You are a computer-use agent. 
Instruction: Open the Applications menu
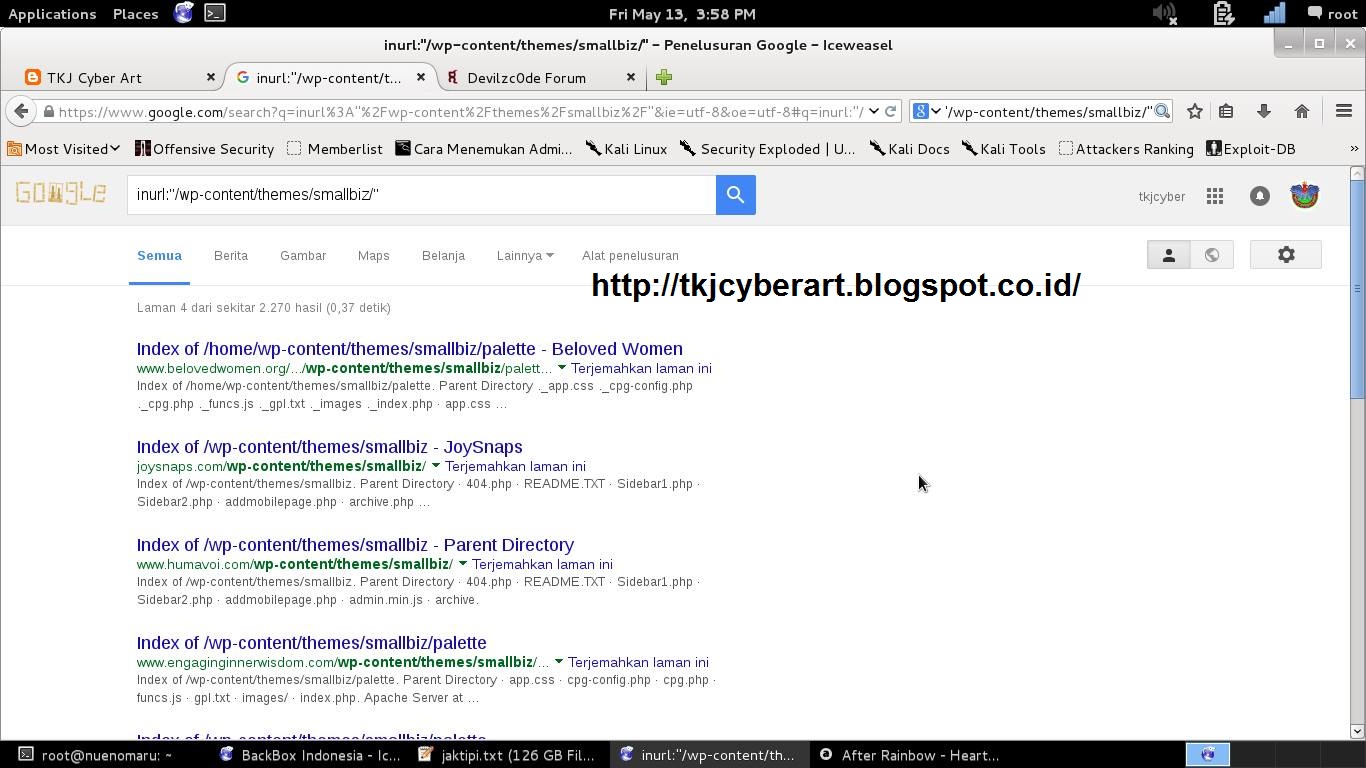coord(52,14)
